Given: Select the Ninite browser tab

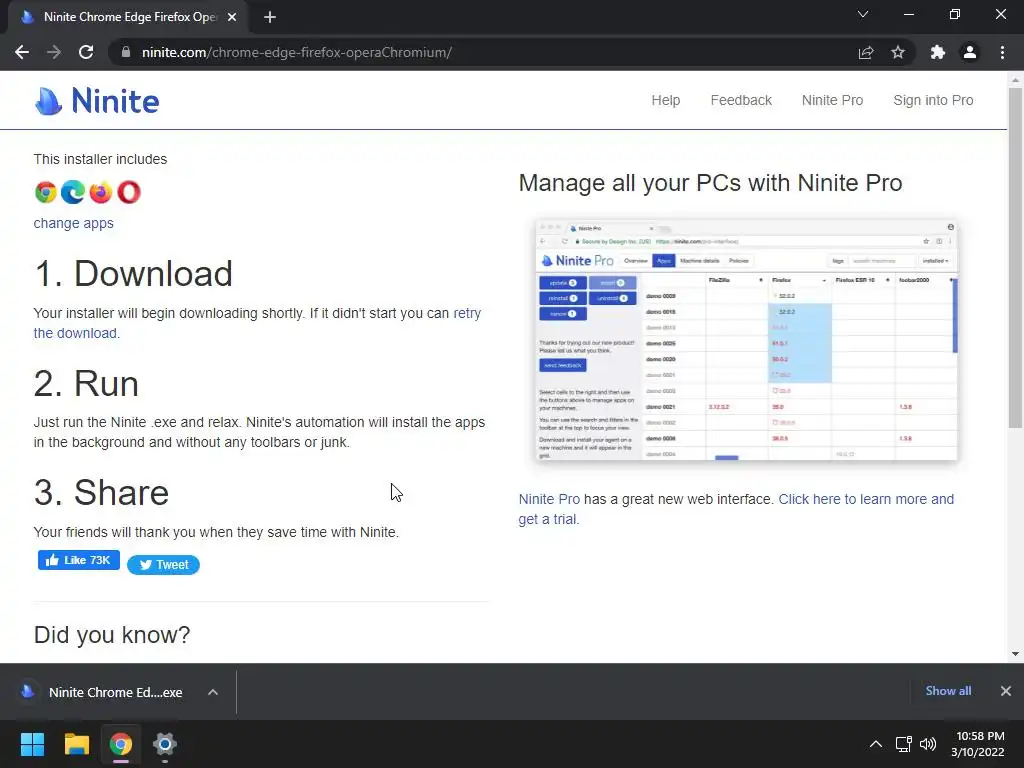Looking at the screenshot, I should pos(127,17).
